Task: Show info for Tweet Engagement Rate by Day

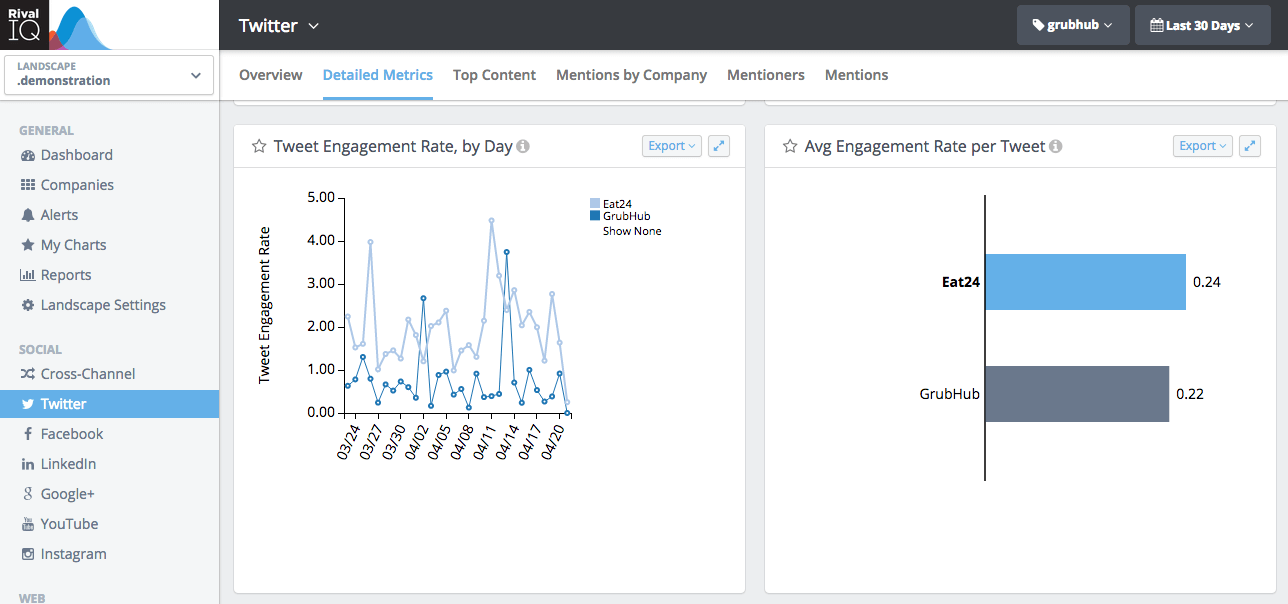Action: tap(523, 146)
